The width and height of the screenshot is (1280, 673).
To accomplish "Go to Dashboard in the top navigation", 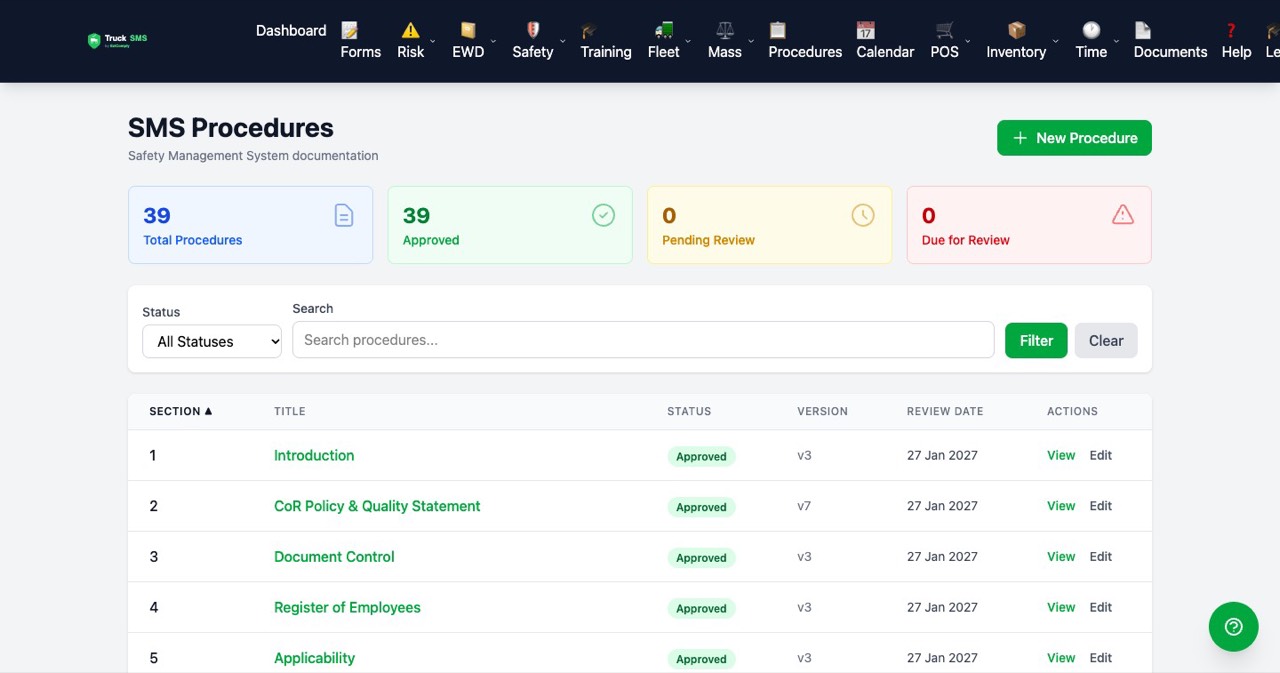I will [x=291, y=31].
